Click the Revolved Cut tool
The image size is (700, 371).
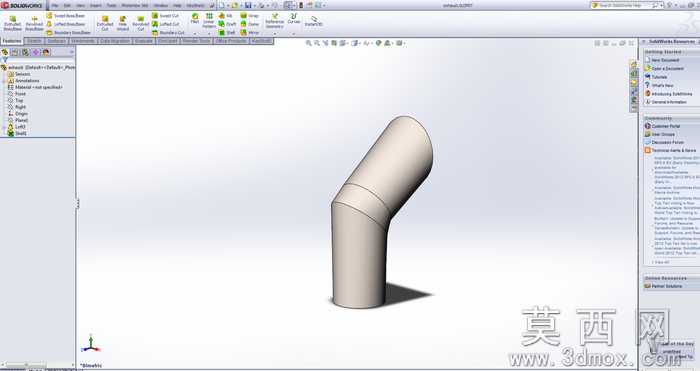[141, 23]
